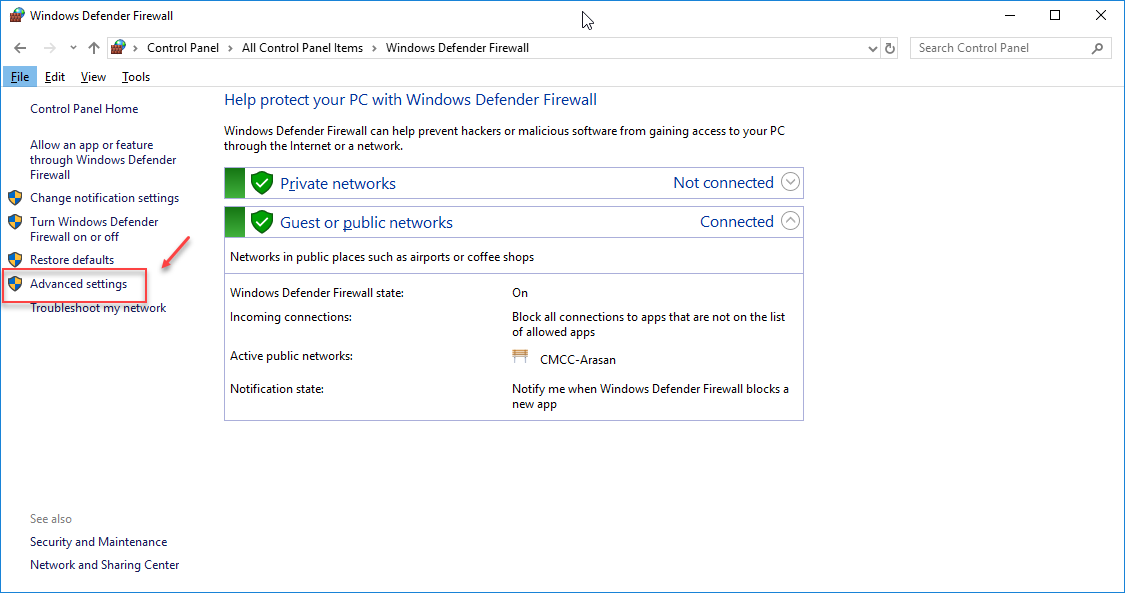The width and height of the screenshot is (1125, 593).
Task: Click the Back navigation arrow
Action: (21, 48)
